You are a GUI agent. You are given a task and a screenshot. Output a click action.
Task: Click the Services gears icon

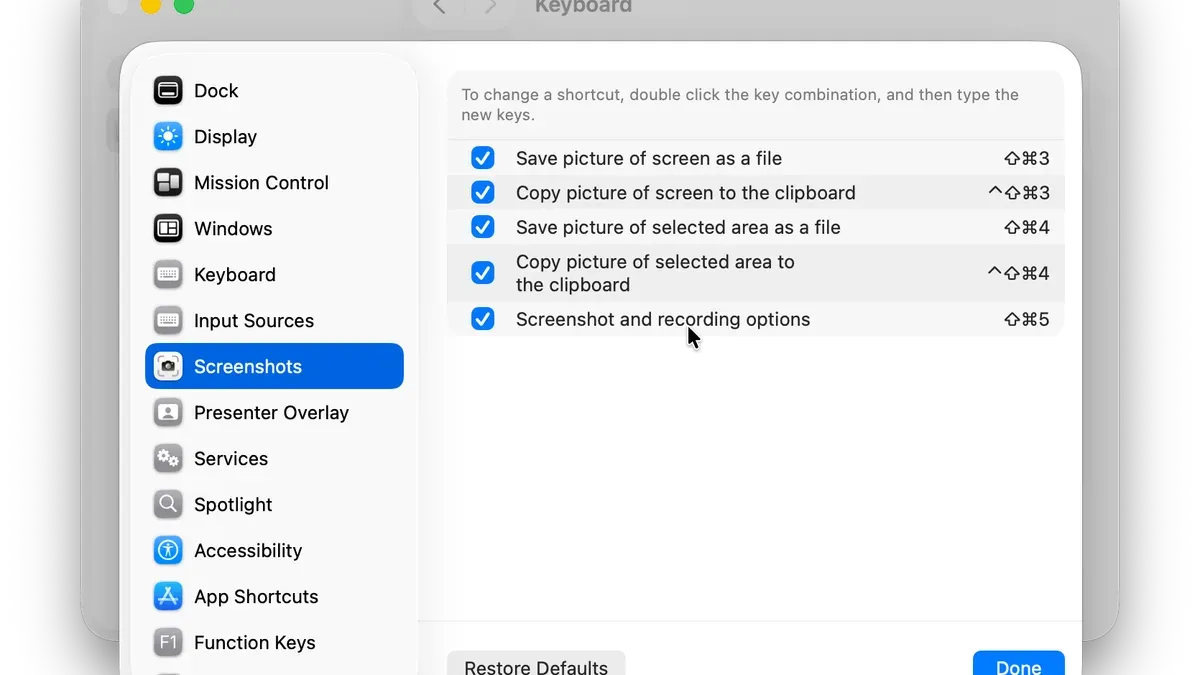(168, 459)
